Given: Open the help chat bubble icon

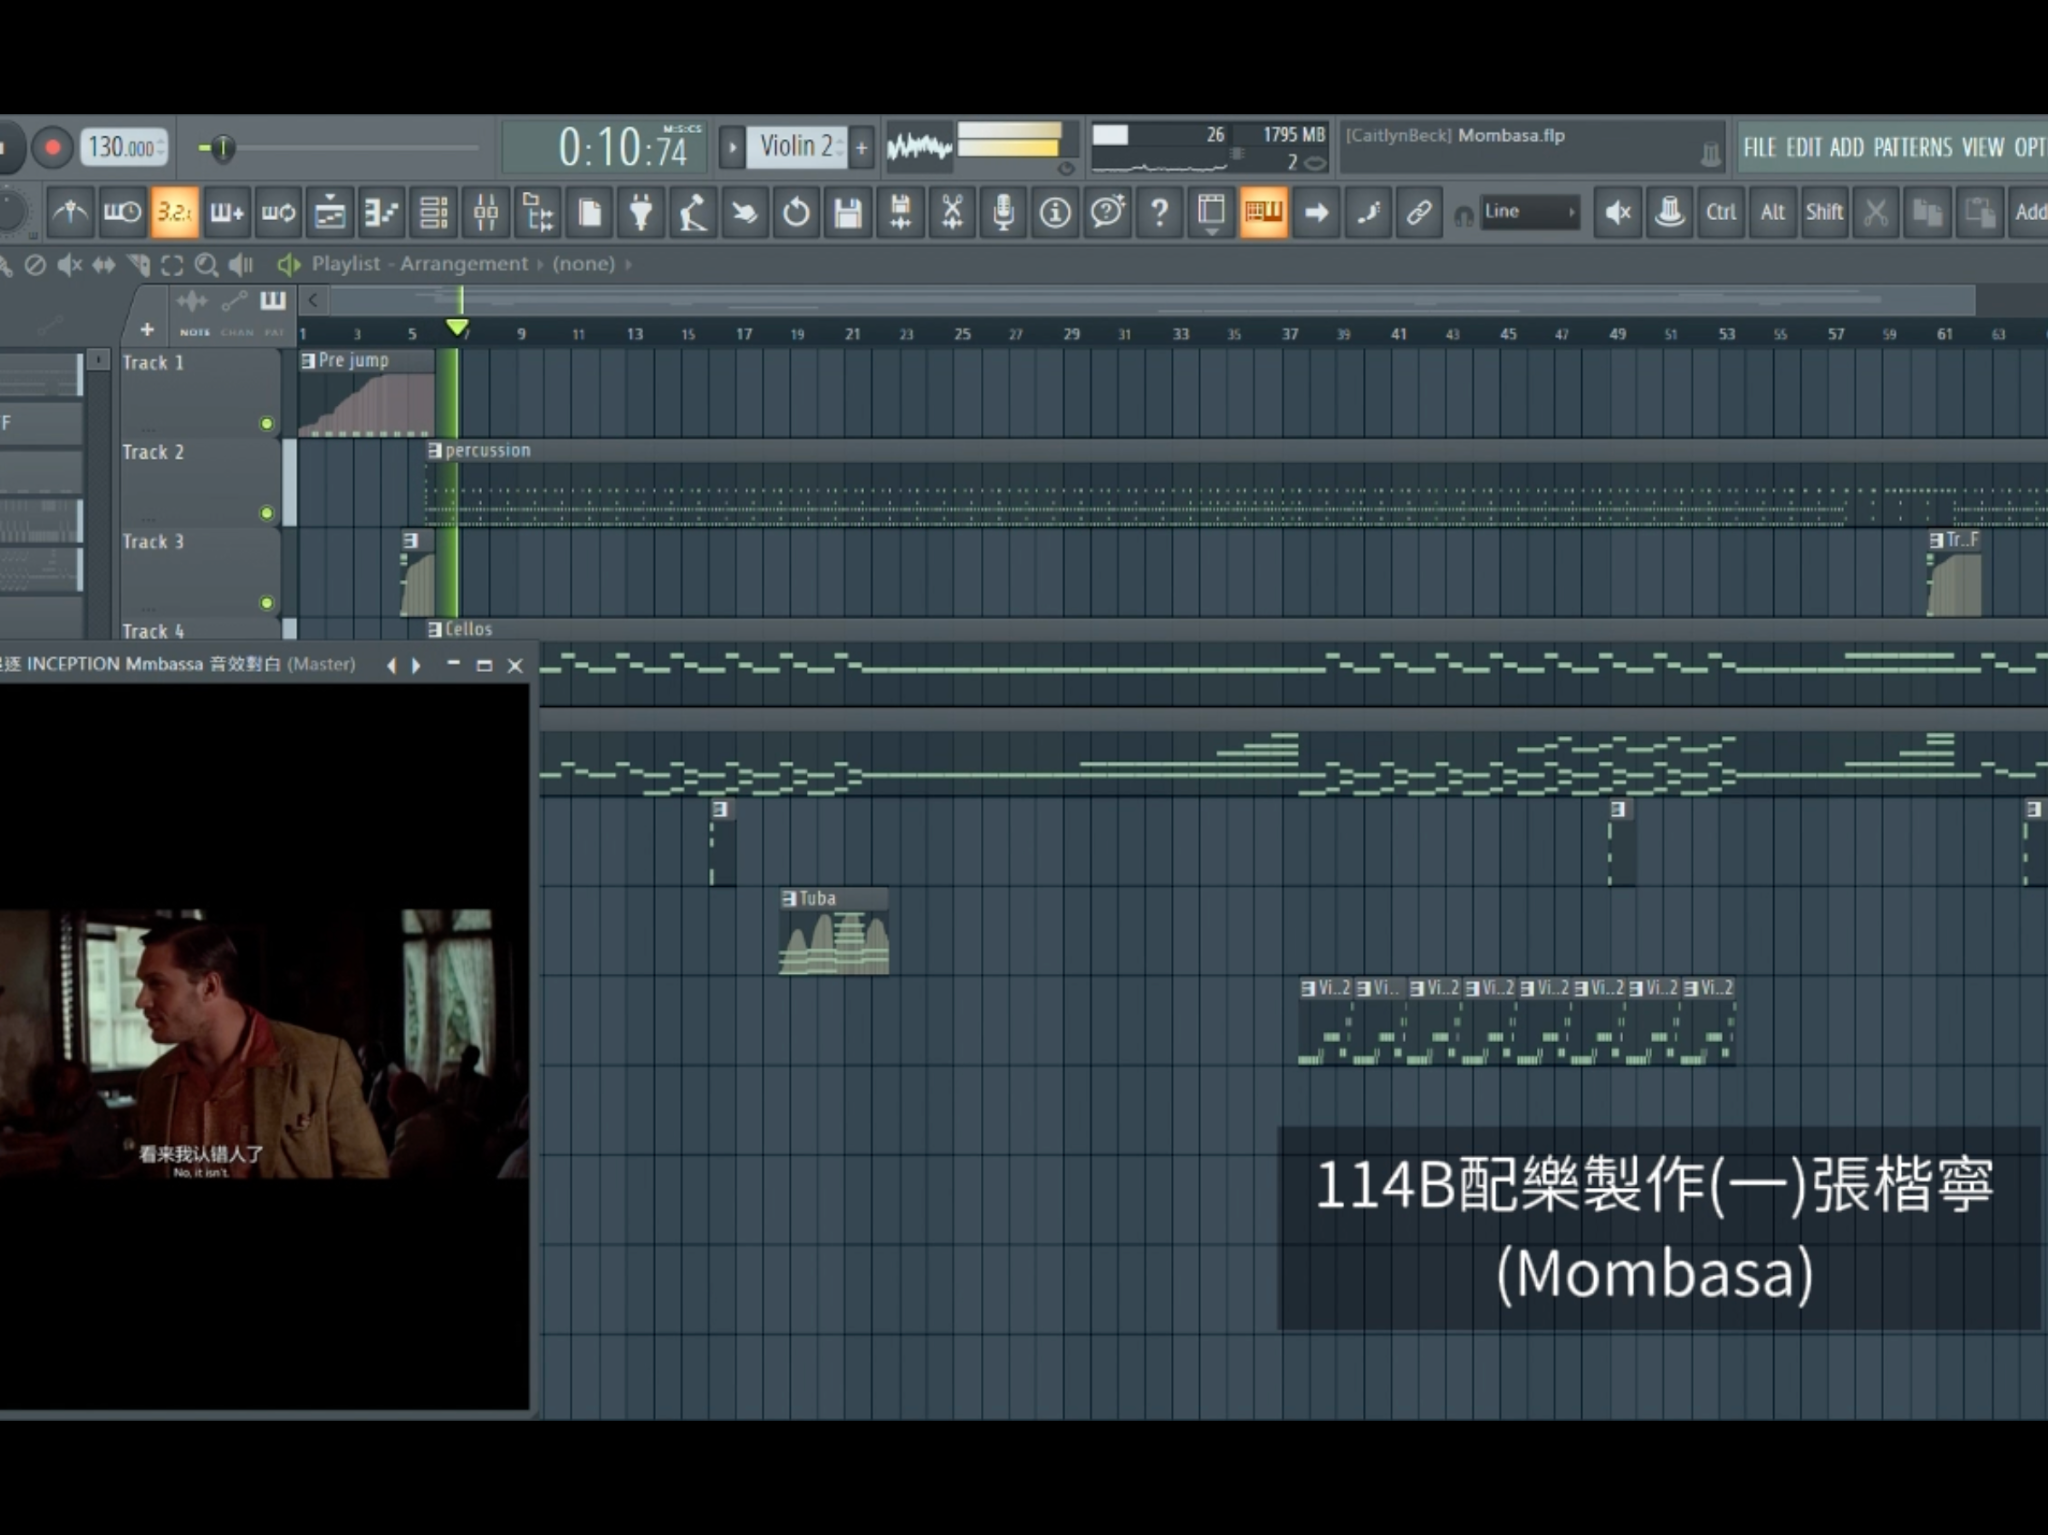Looking at the screenshot, I should pyautogui.click(x=1107, y=212).
